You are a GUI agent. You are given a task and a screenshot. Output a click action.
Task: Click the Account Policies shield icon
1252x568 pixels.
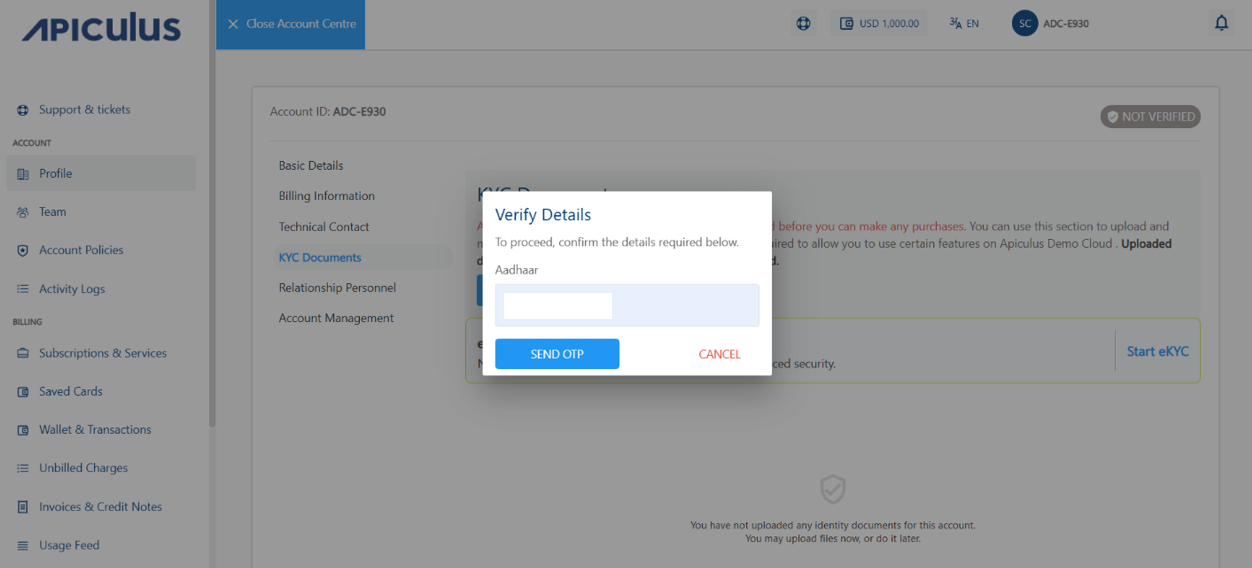(23, 250)
